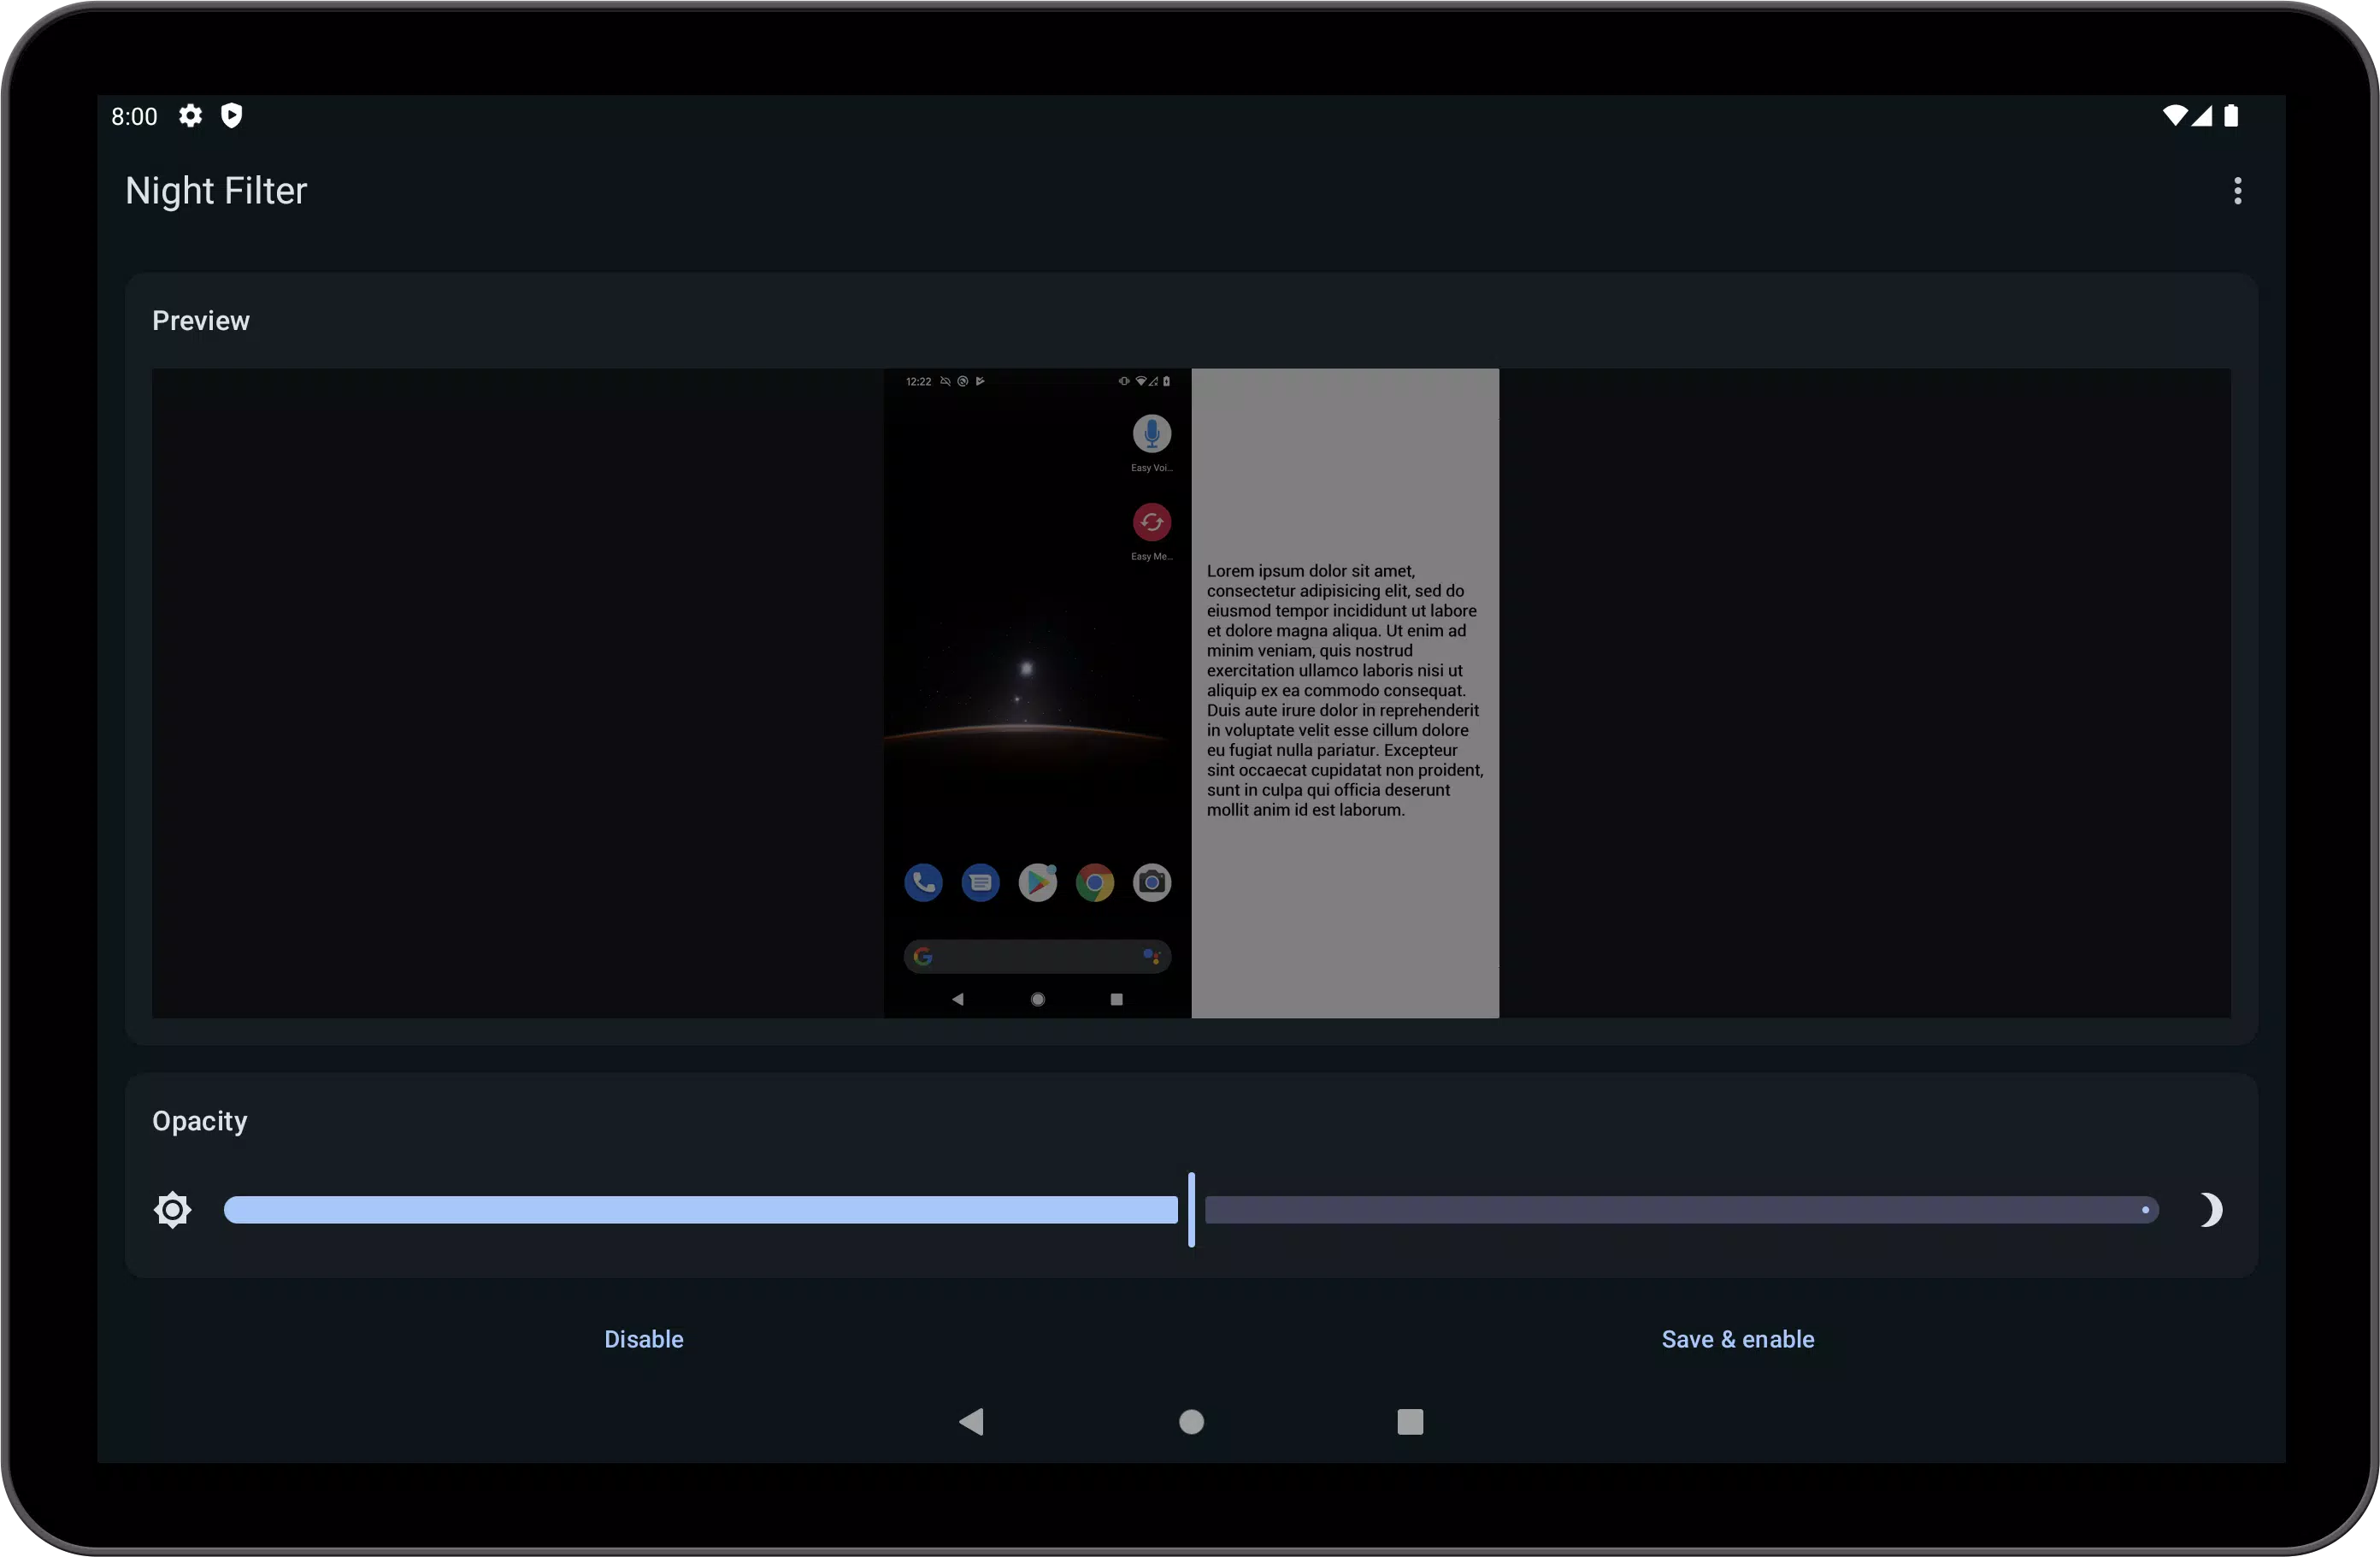Viewport: 2380px width, 1557px height.
Task: Click the Opacity heading
Action: point(200,1121)
